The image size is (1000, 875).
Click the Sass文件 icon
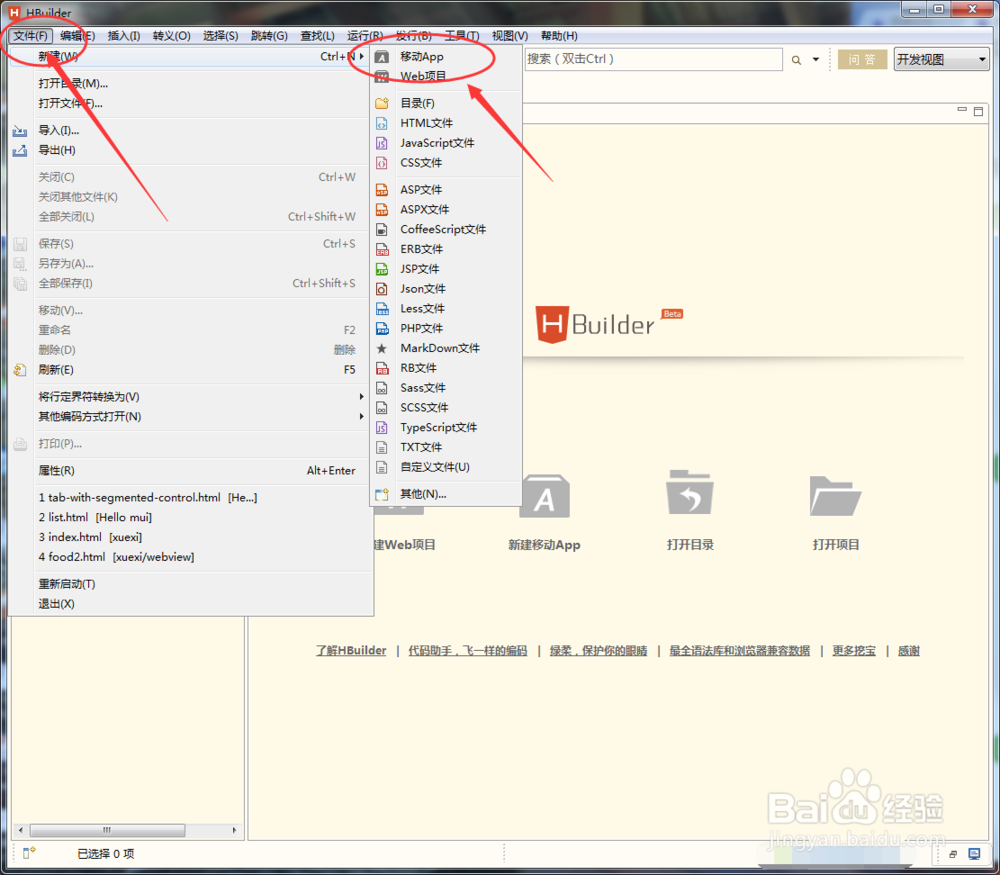coord(381,388)
